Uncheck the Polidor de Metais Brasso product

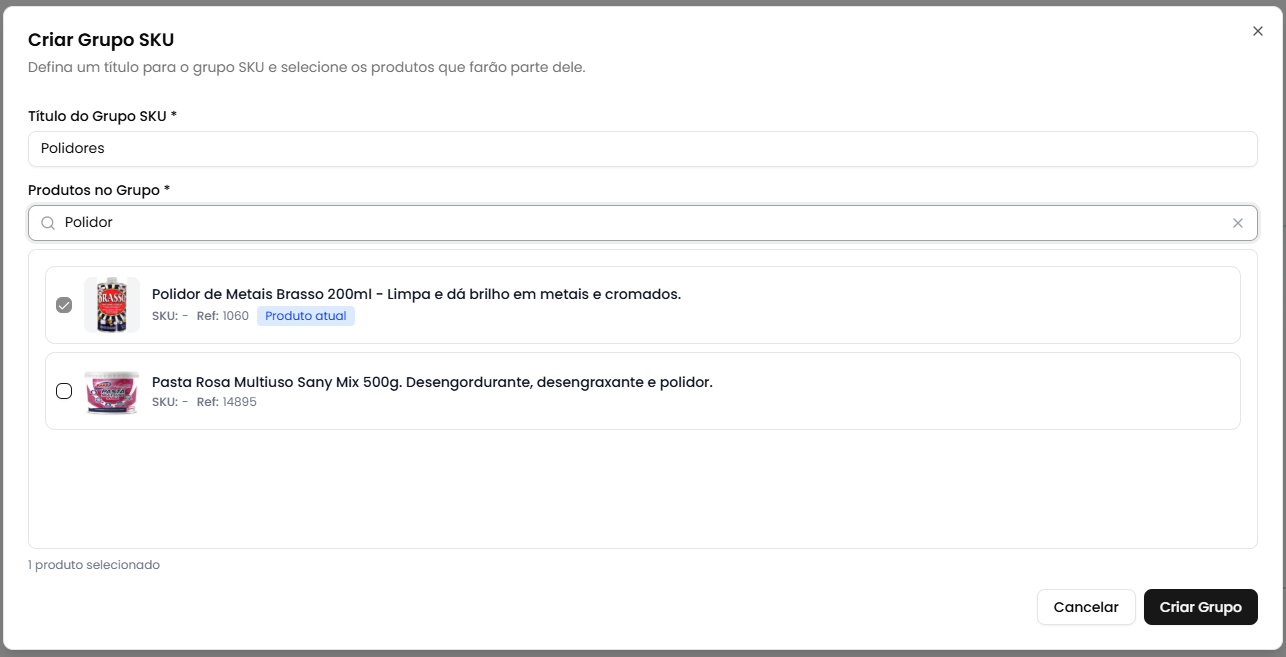tap(64, 304)
